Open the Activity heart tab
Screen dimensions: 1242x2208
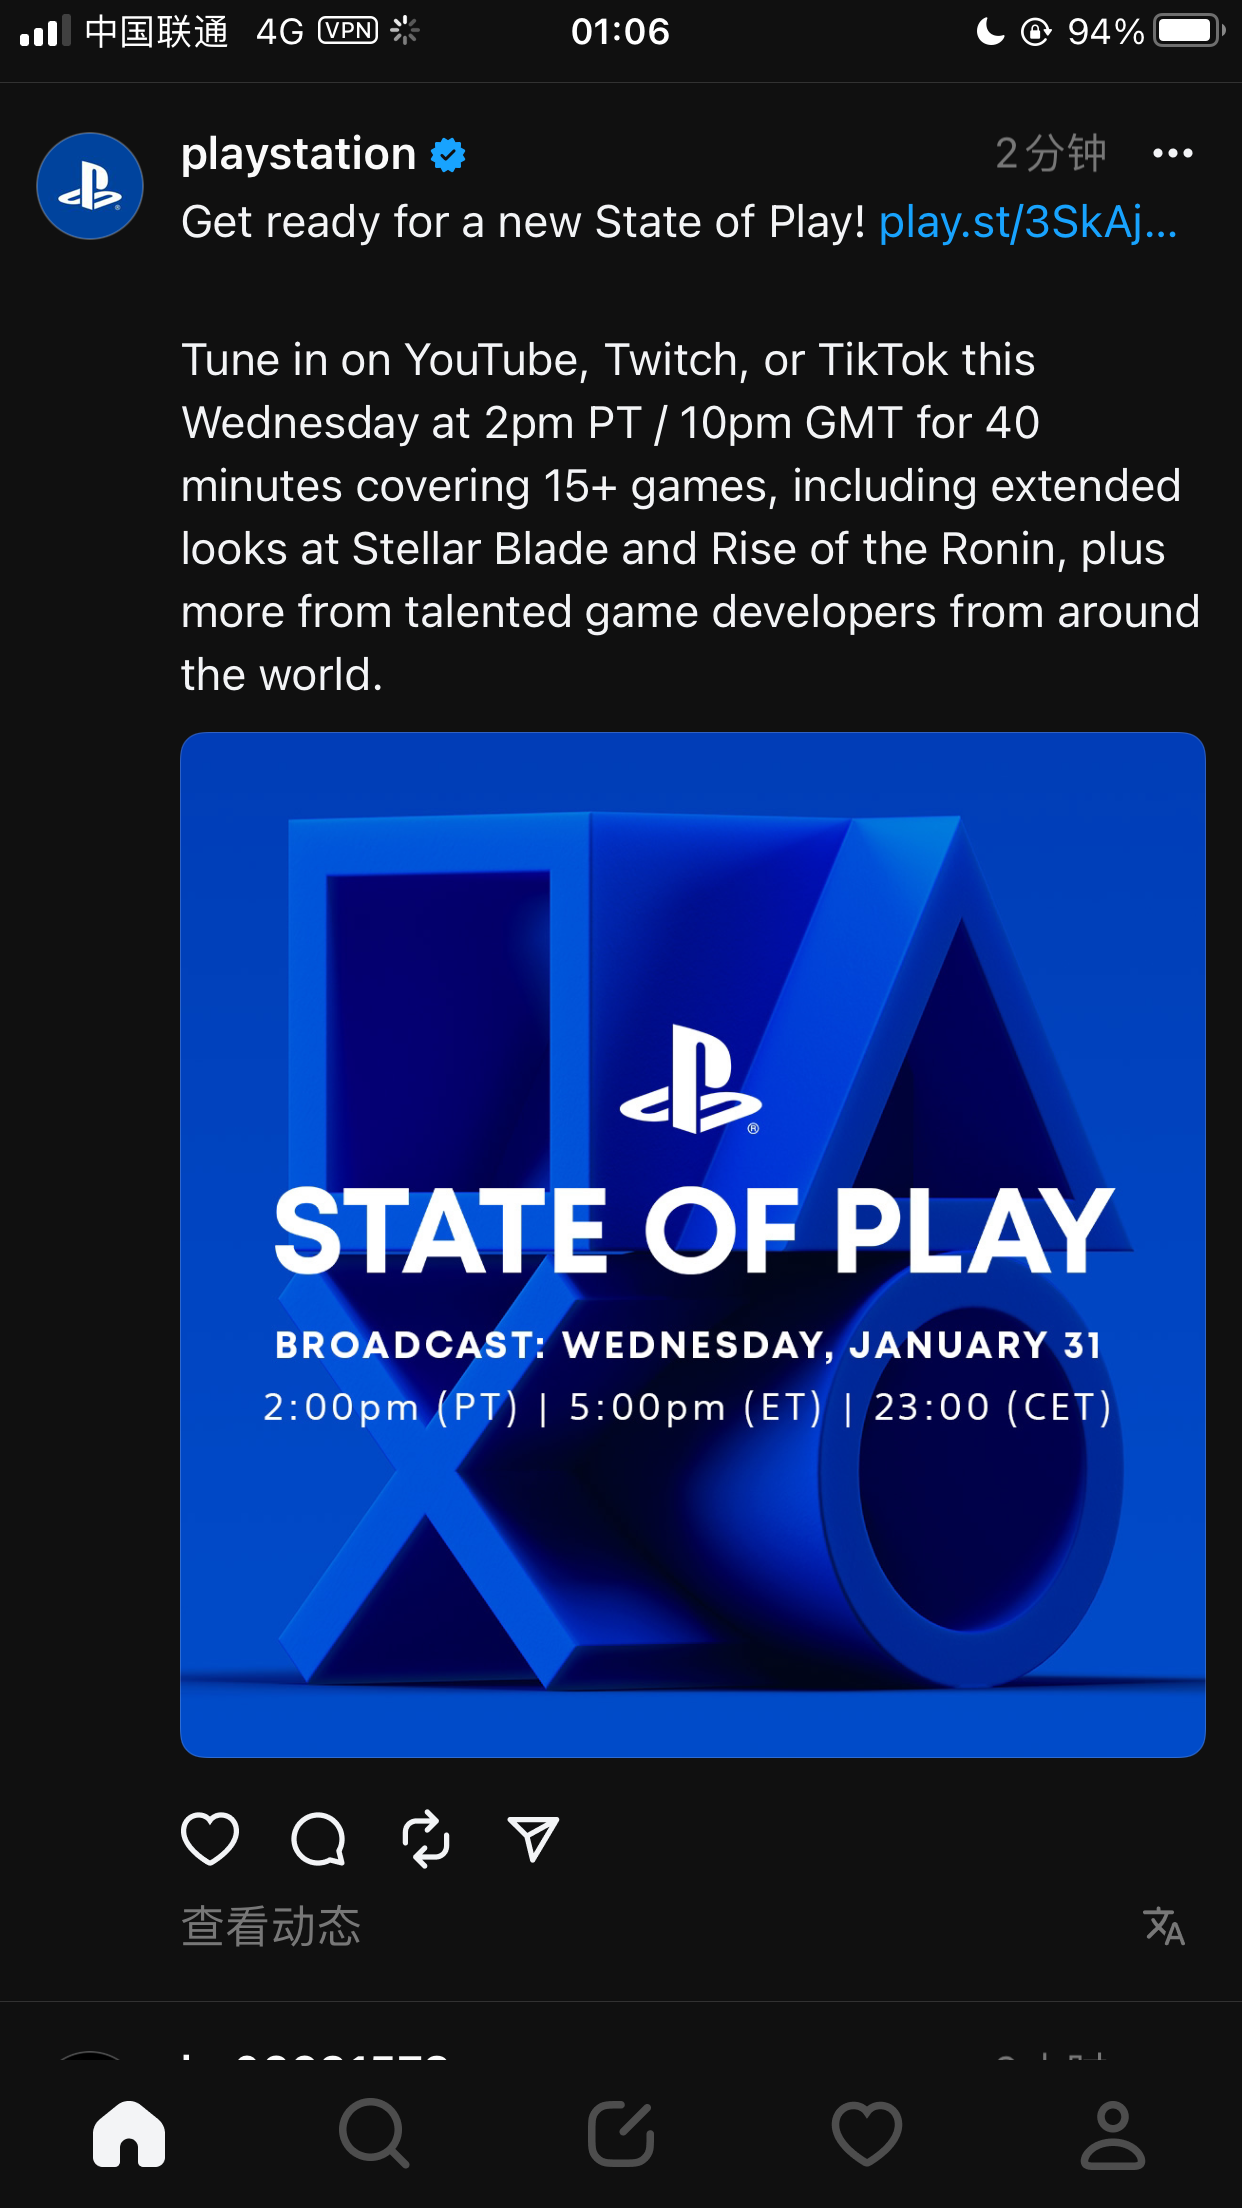coord(867,2134)
